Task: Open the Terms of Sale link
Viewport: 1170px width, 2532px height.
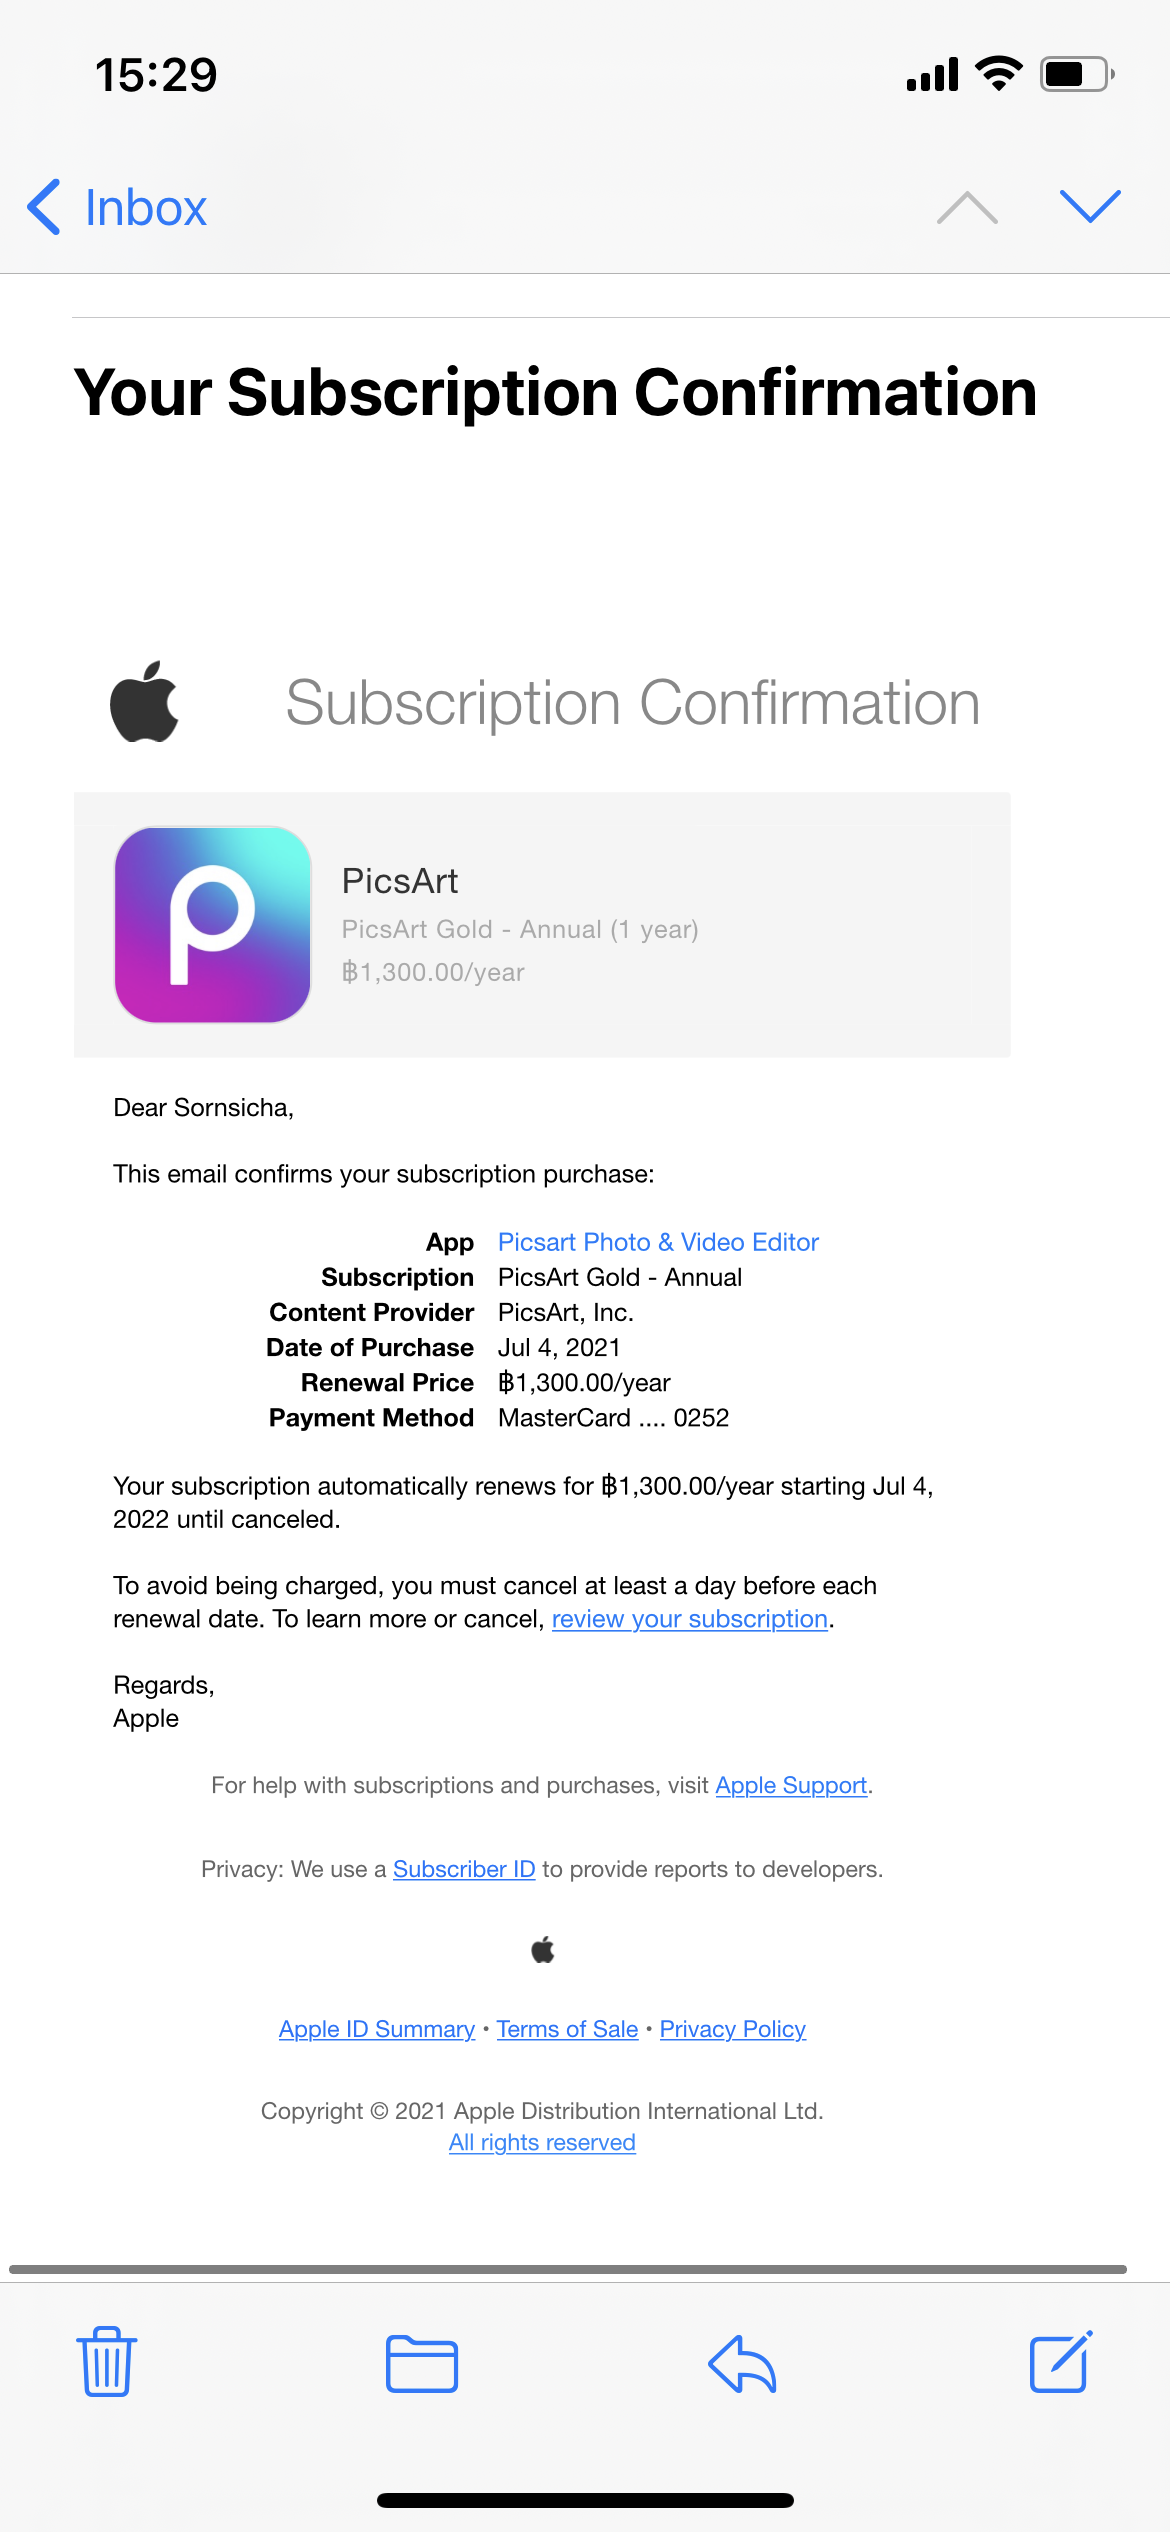Action: tap(567, 2029)
